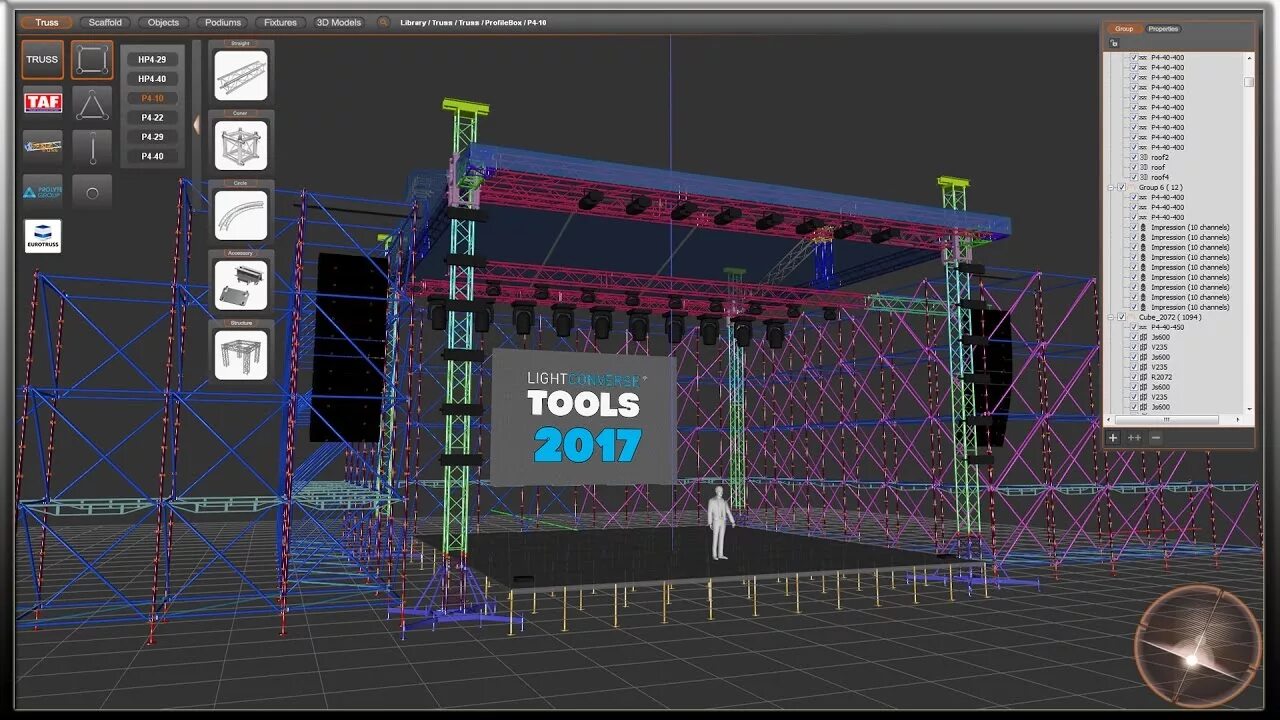This screenshot has height=720, width=1280.
Task: Select the highlighted P4-10 series button
Action: pos(152,98)
